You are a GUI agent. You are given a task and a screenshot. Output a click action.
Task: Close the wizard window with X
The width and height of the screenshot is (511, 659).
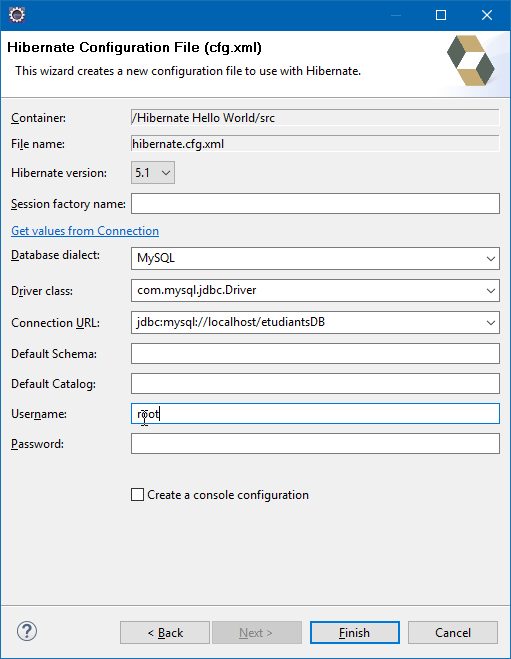click(x=487, y=15)
